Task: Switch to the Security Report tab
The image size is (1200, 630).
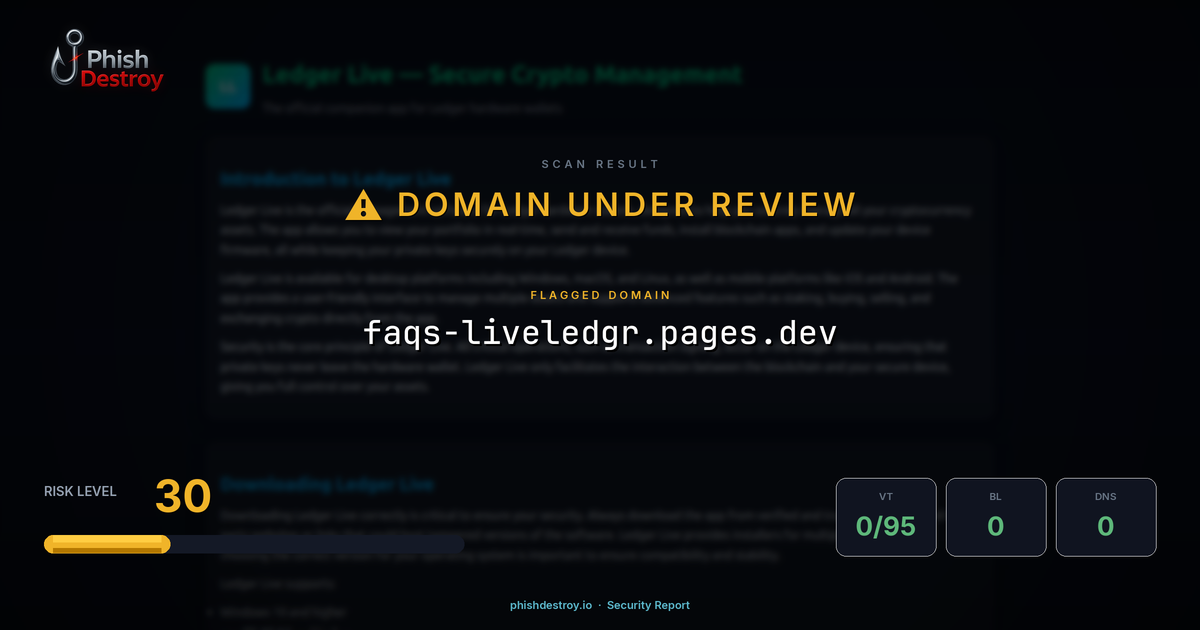Action: coord(649,605)
